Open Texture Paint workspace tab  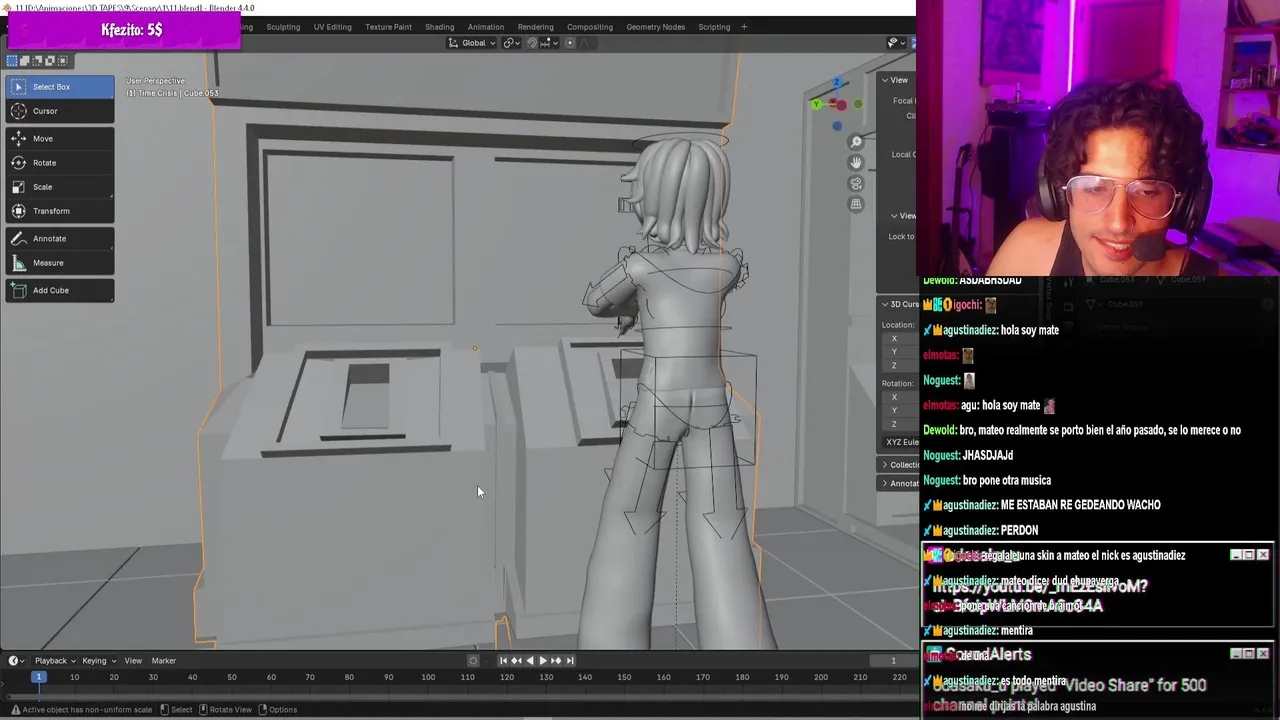[388, 27]
